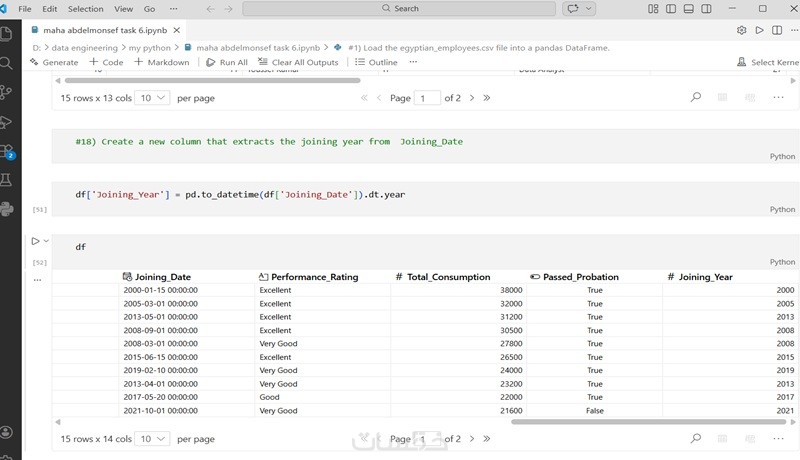The image size is (800, 460).
Task: Click the Search command center box
Action: (399, 8)
